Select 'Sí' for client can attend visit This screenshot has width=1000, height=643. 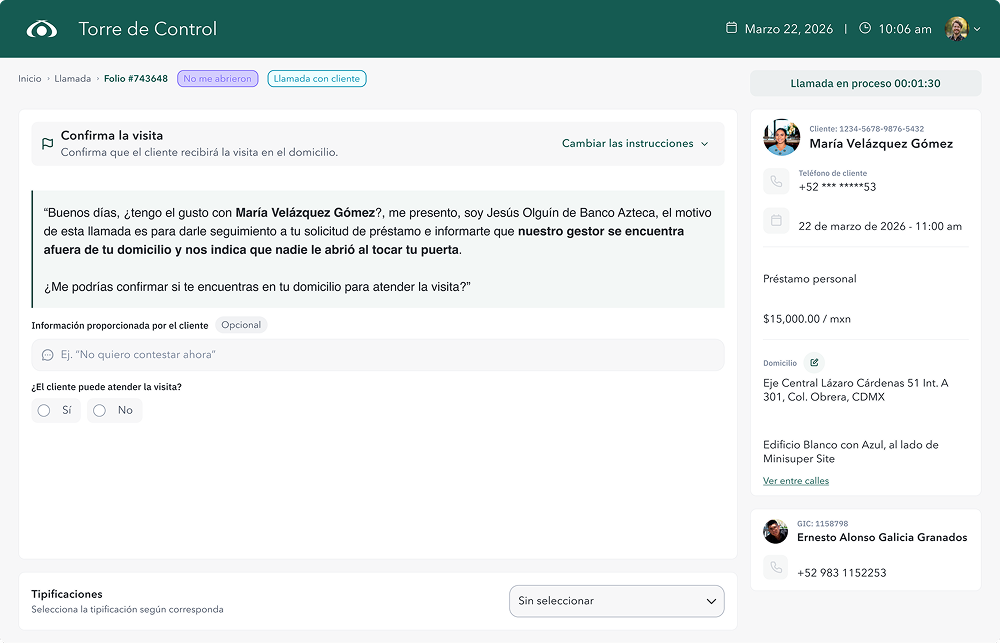coord(55,410)
